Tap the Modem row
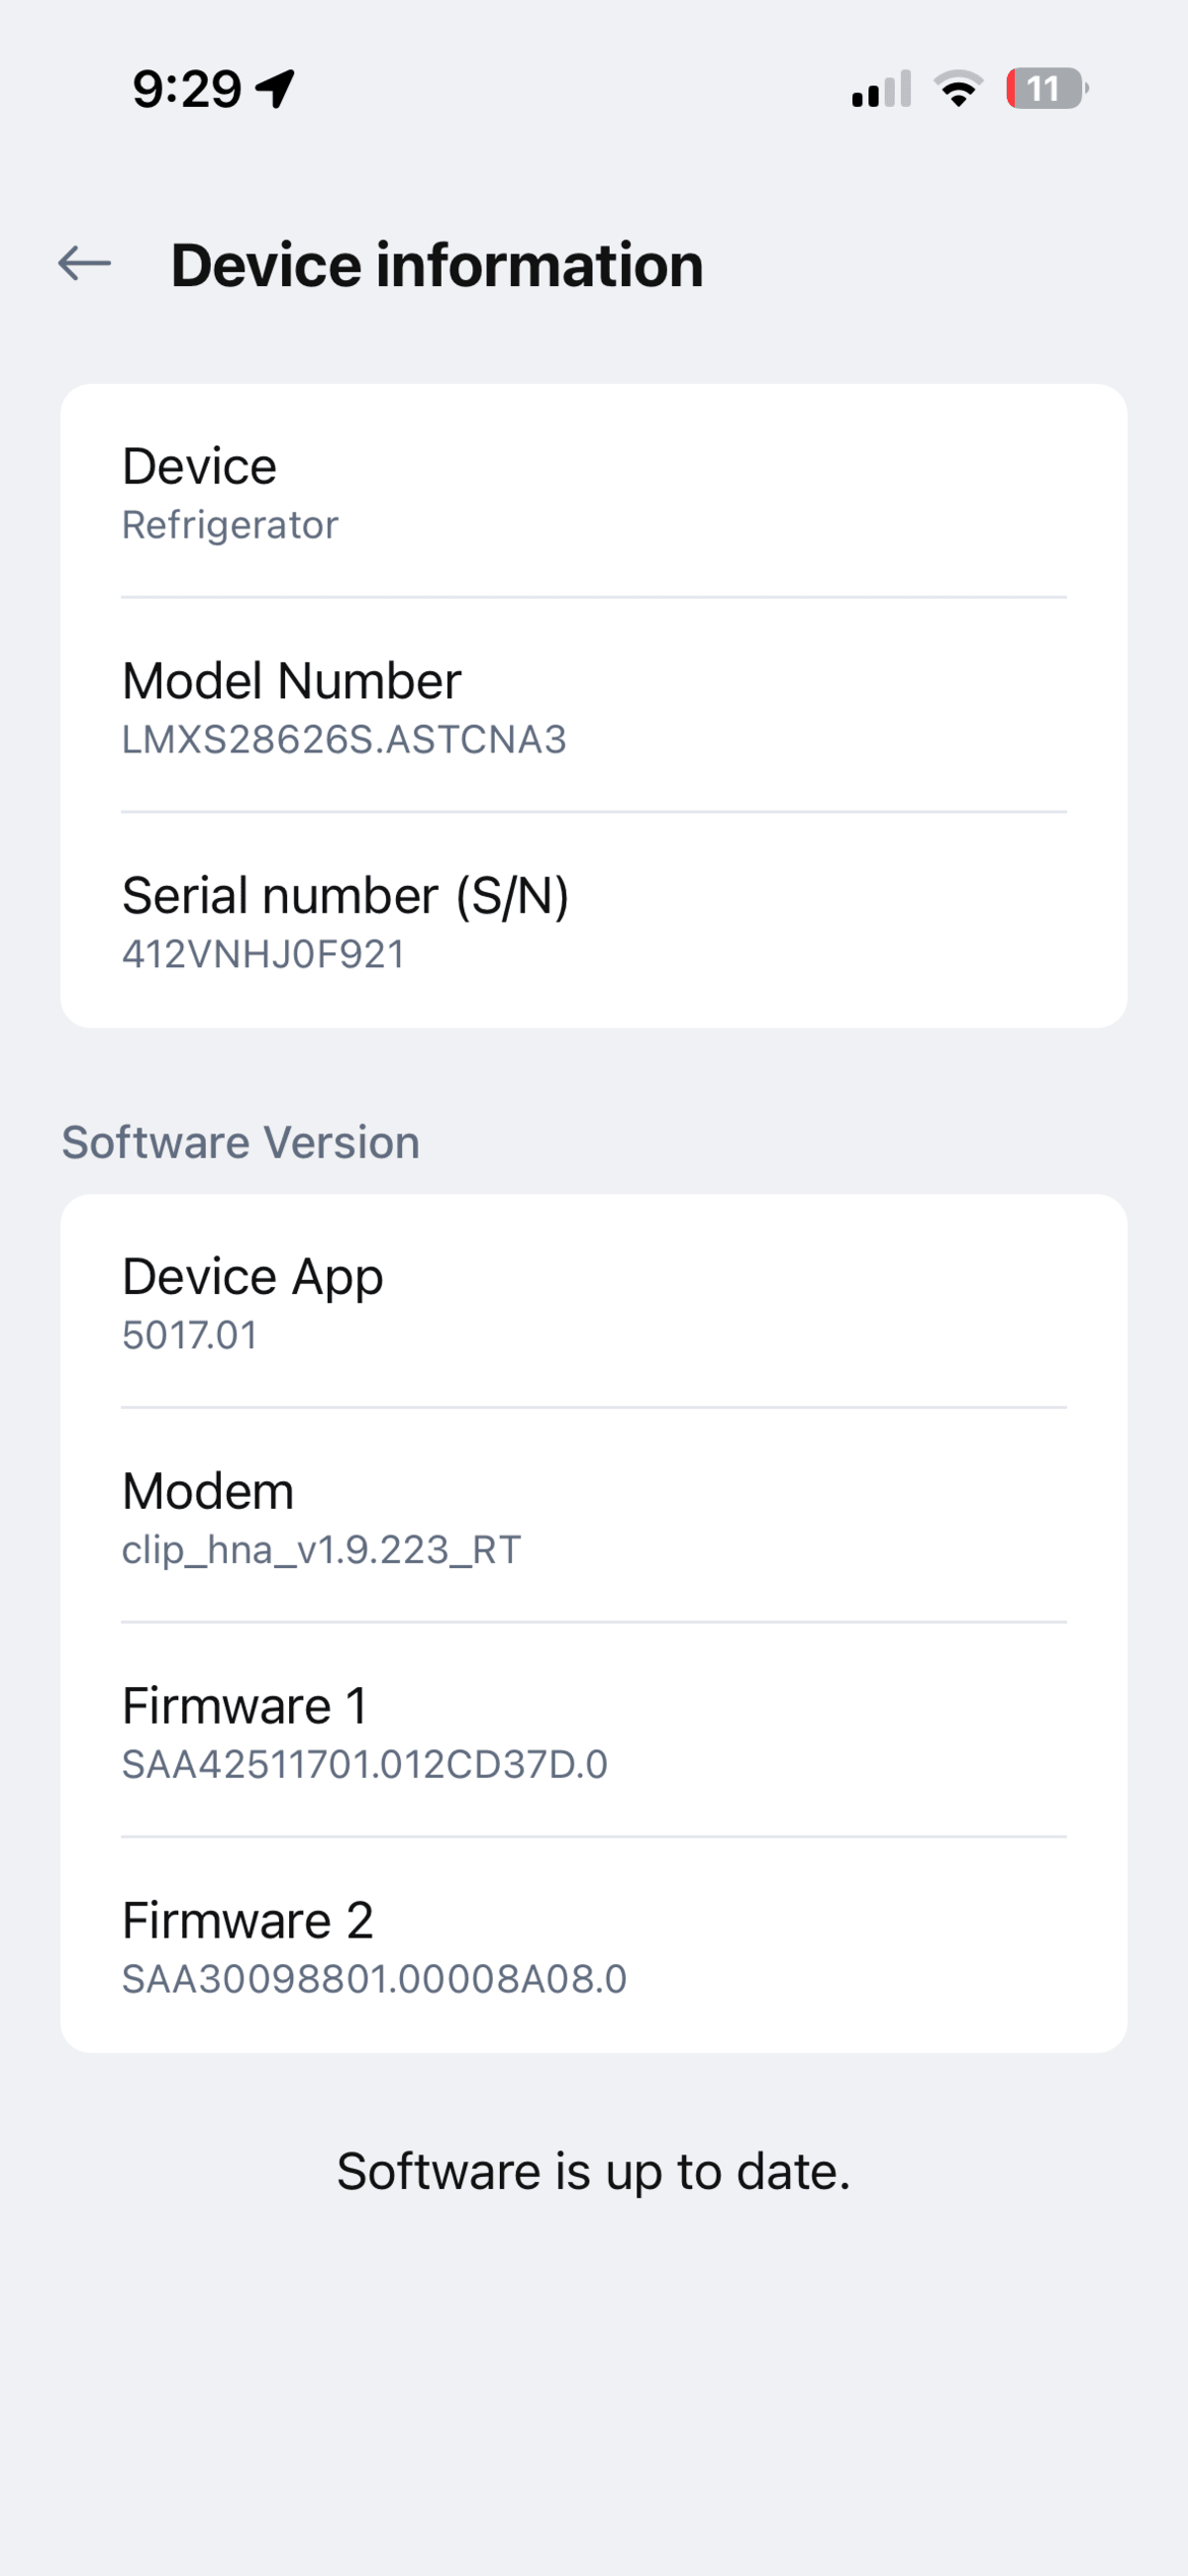1188x2576 pixels. click(x=594, y=1516)
